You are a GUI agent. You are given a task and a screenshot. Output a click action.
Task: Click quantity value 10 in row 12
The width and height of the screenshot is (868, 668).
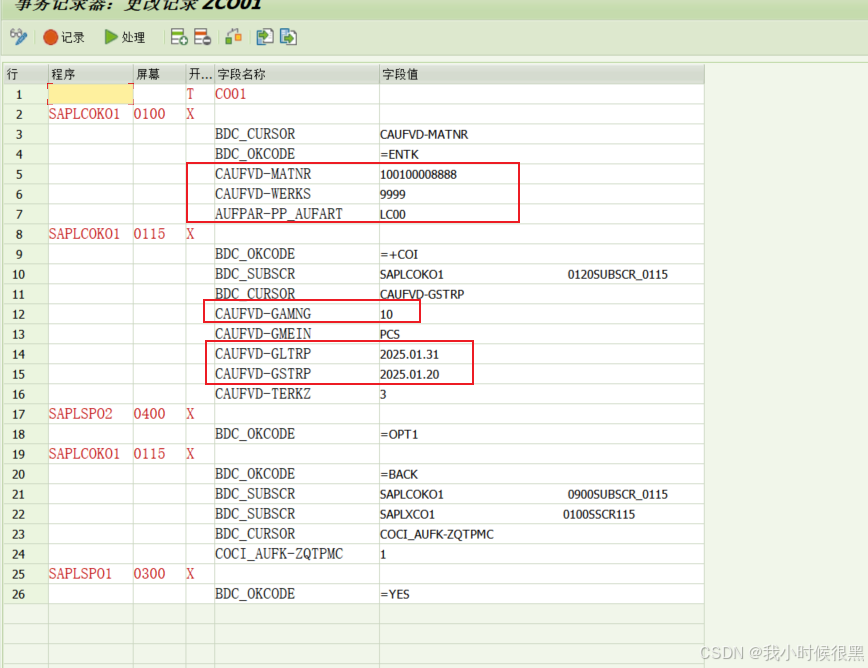(386, 314)
